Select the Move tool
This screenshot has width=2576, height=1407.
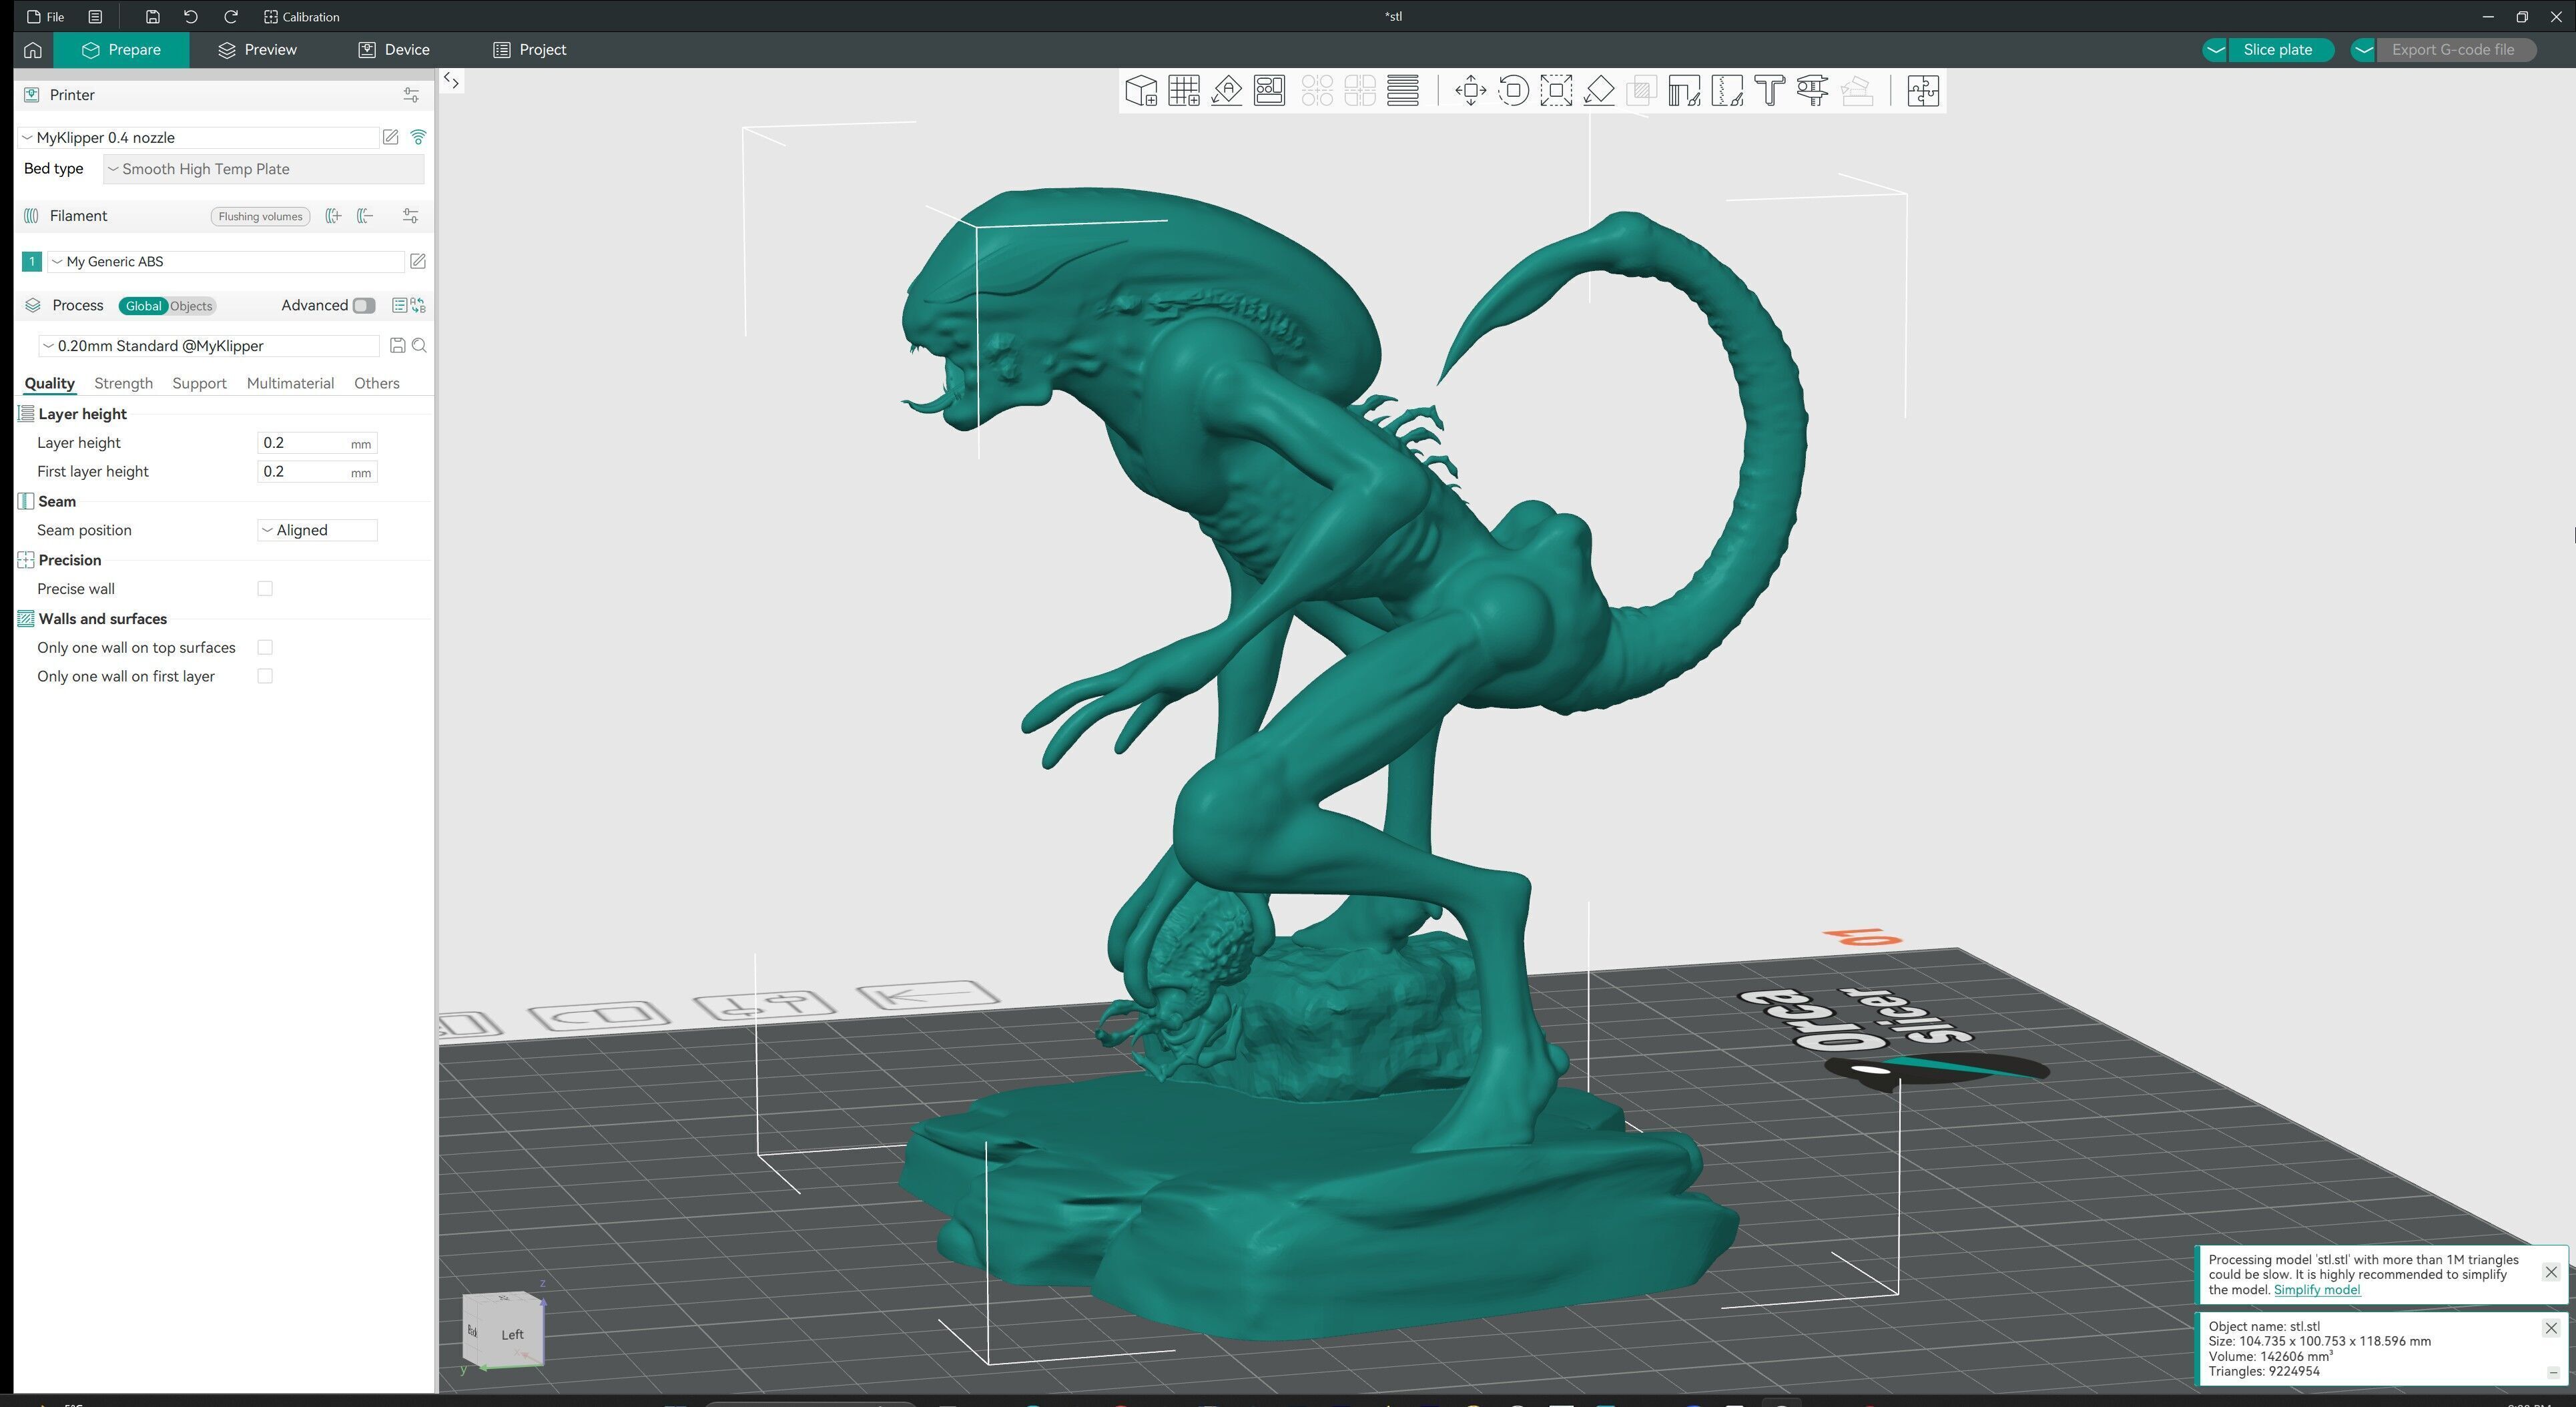(1470, 91)
